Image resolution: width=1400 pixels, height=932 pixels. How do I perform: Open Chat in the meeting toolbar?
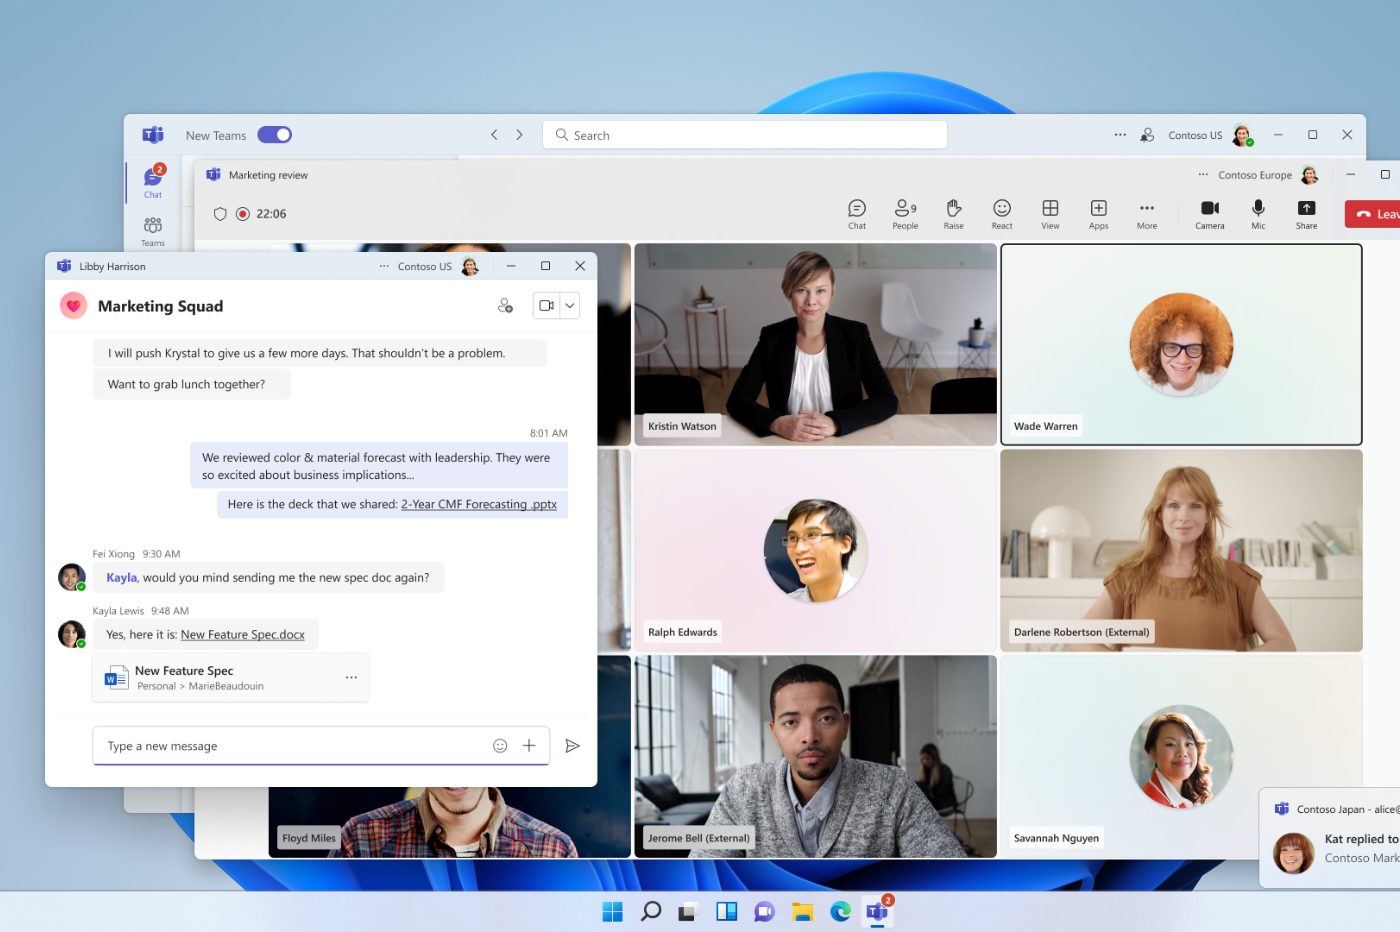pyautogui.click(x=857, y=214)
